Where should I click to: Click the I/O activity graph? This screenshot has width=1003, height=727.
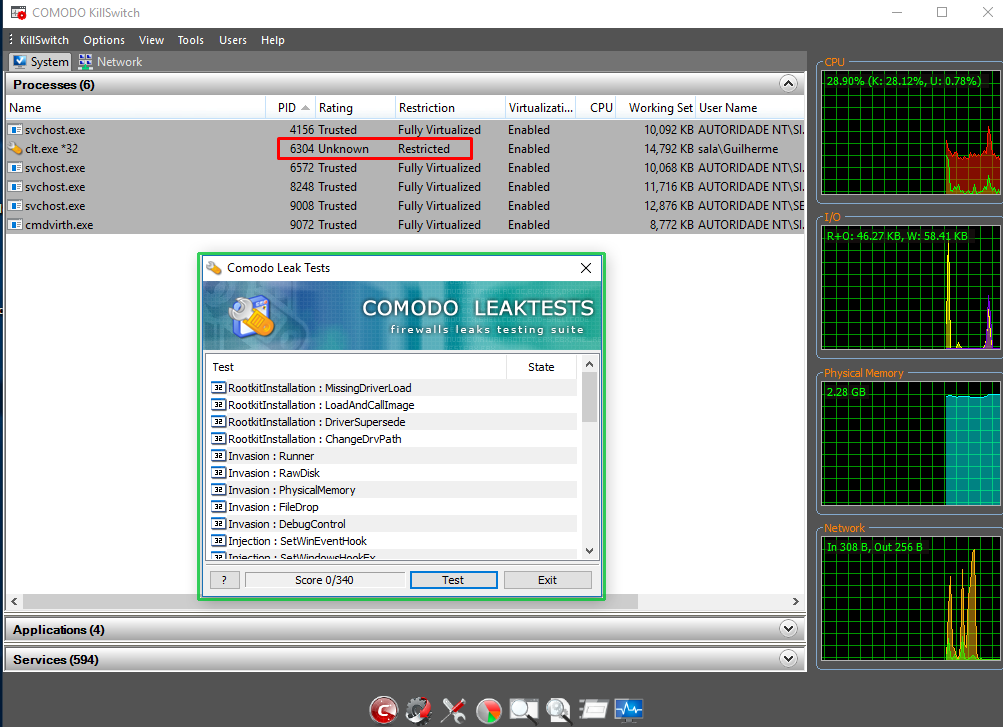tap(912, 288)
